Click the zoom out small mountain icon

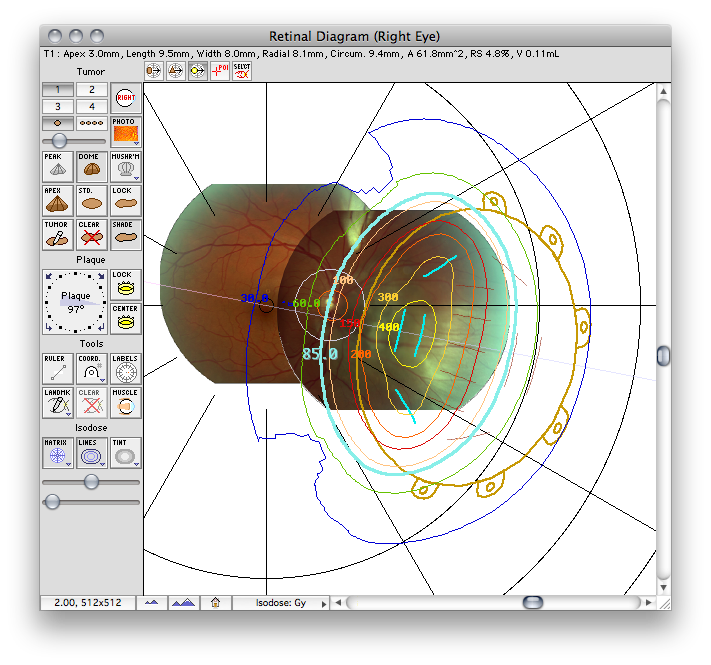coord(151,603)
